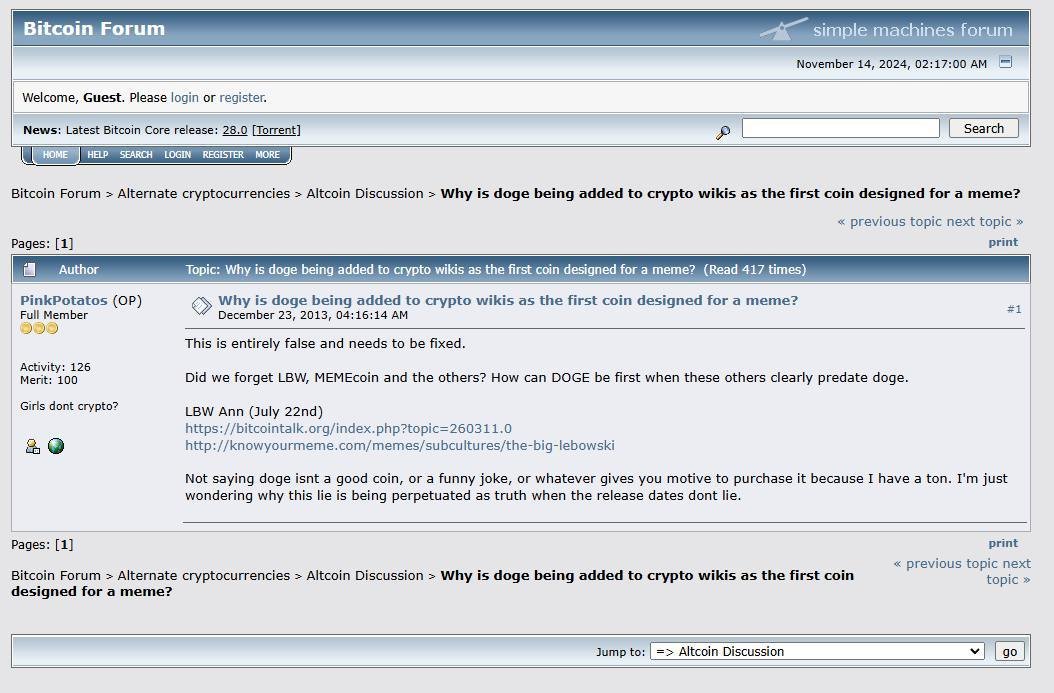Screen dimensions: 1054x693
Task: Open top breadcrumb Altcoin Discussion
Action: point(365,194)
